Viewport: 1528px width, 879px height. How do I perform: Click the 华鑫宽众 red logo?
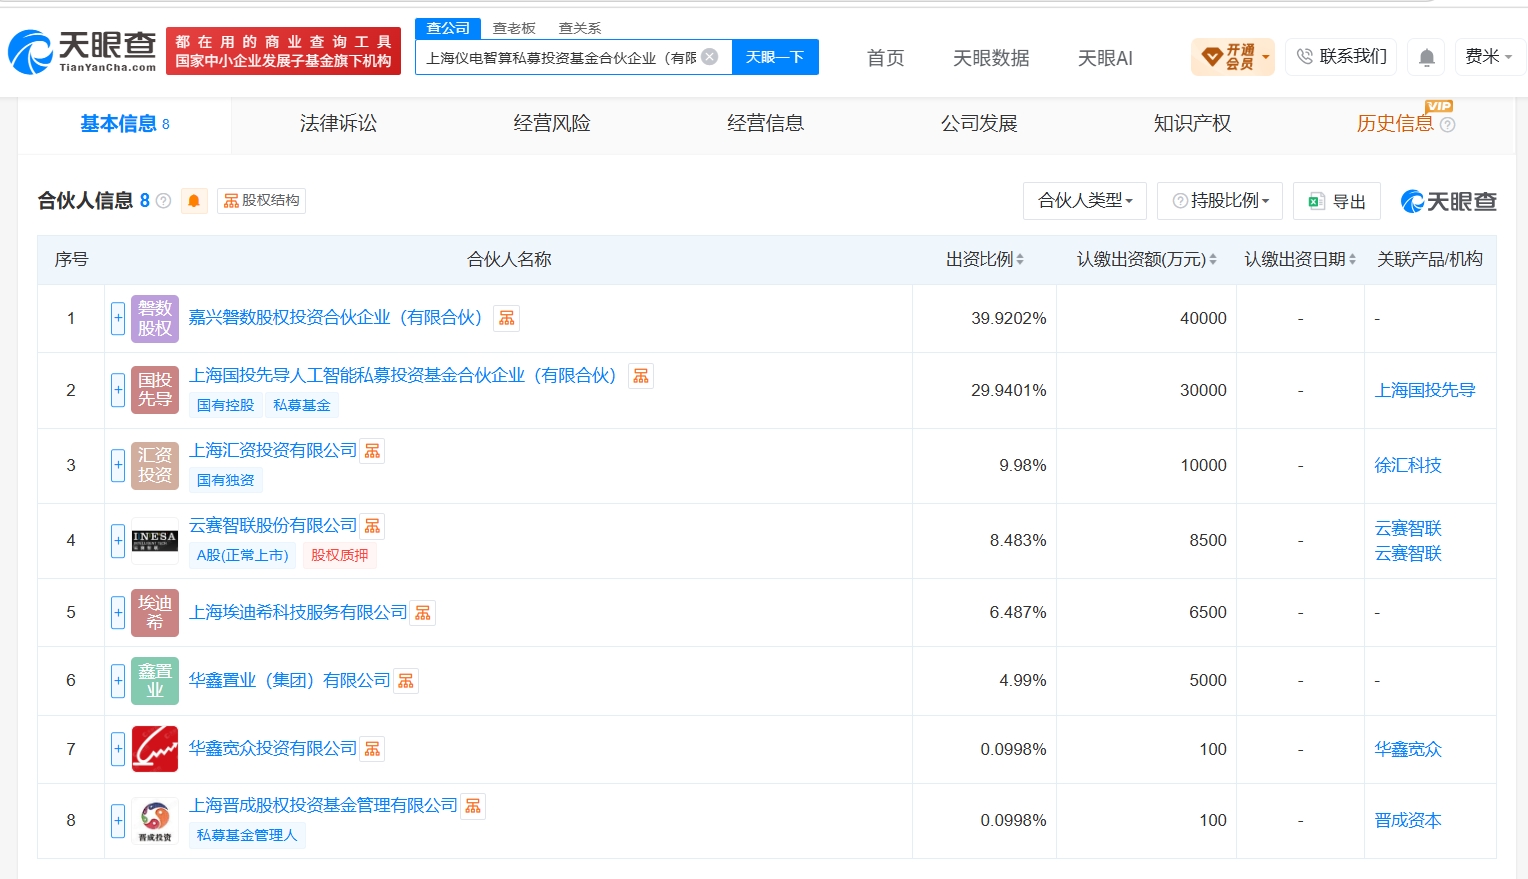click(155, 749)
